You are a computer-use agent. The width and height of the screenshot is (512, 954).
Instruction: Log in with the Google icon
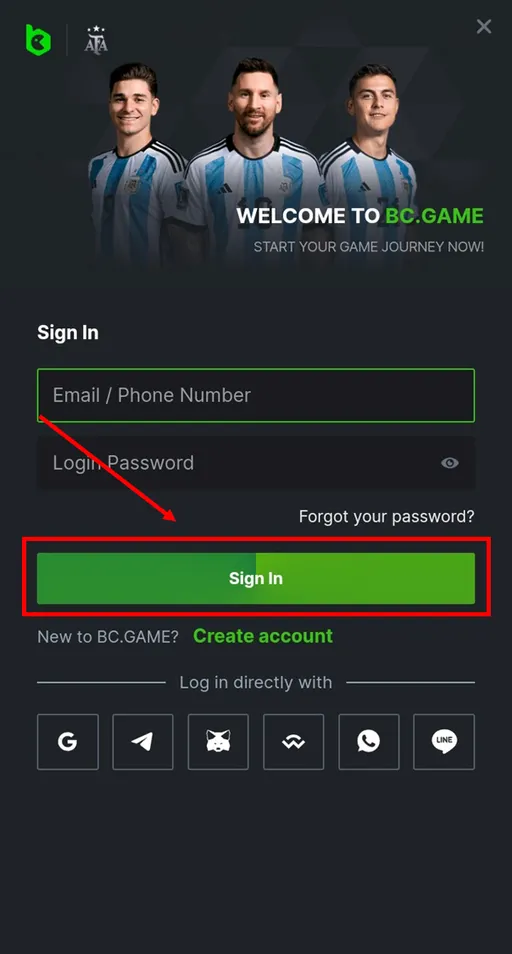pyautogui.click(x=67, y=742)
